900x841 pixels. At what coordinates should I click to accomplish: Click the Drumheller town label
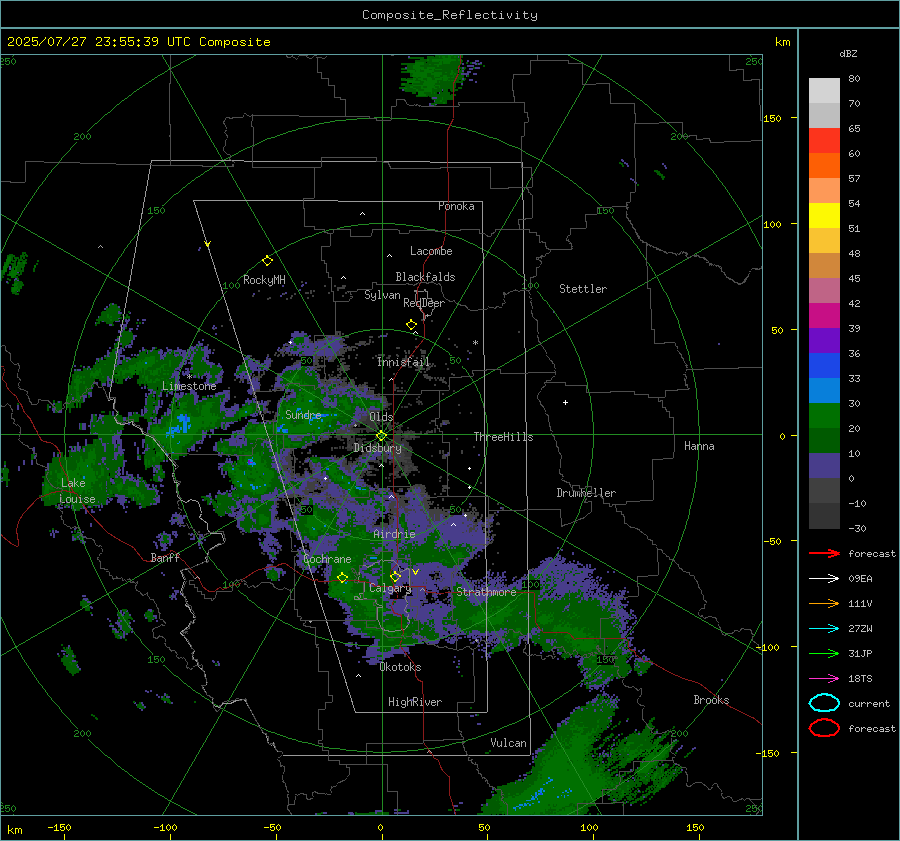click(x=586, y=493)
